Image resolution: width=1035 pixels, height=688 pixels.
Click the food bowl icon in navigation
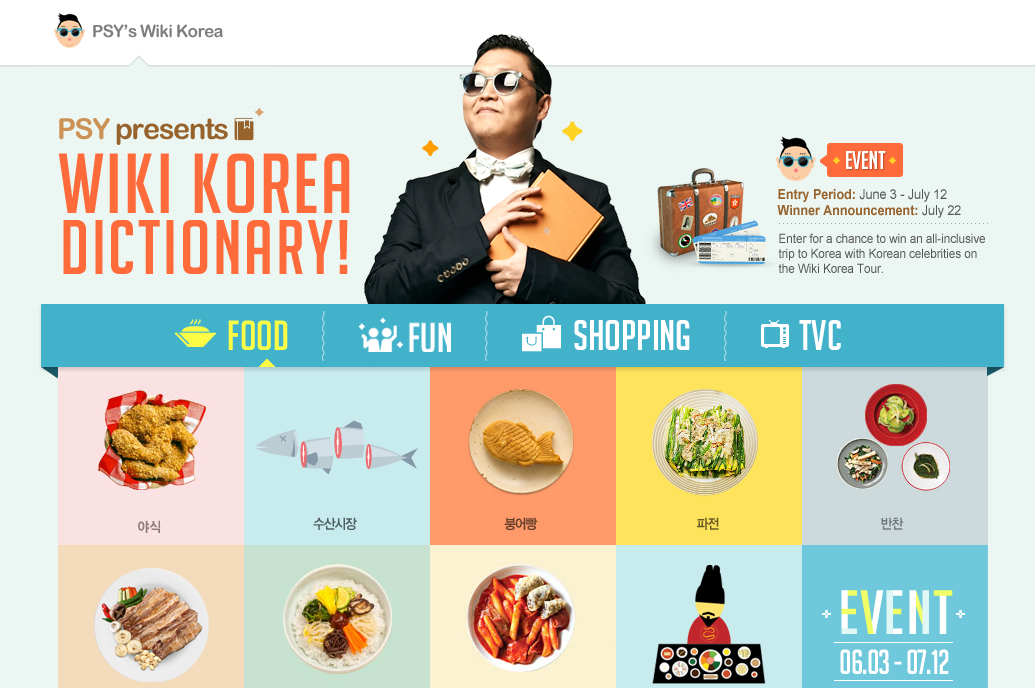click(x=195, y=334)
